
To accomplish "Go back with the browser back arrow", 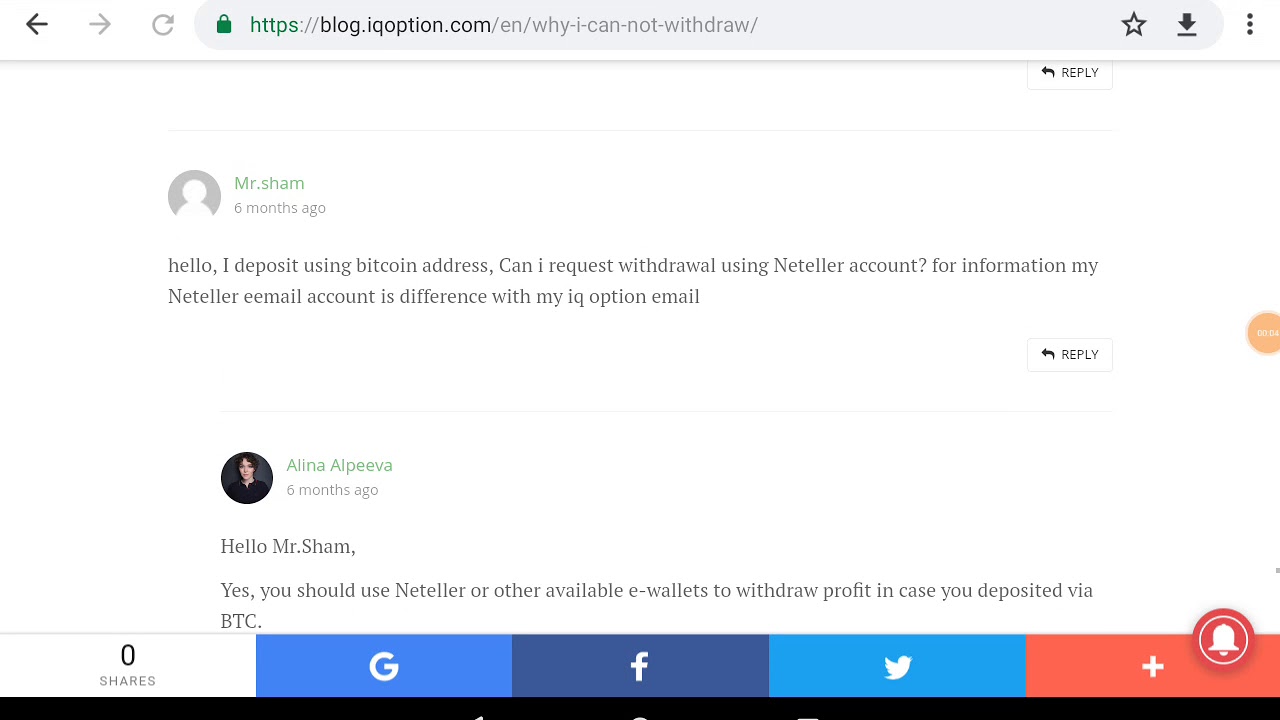I will [37, 25].
